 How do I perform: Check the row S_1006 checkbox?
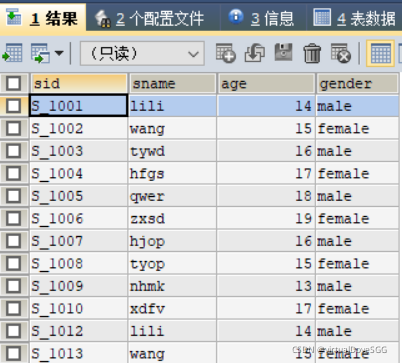pos(14,218)
